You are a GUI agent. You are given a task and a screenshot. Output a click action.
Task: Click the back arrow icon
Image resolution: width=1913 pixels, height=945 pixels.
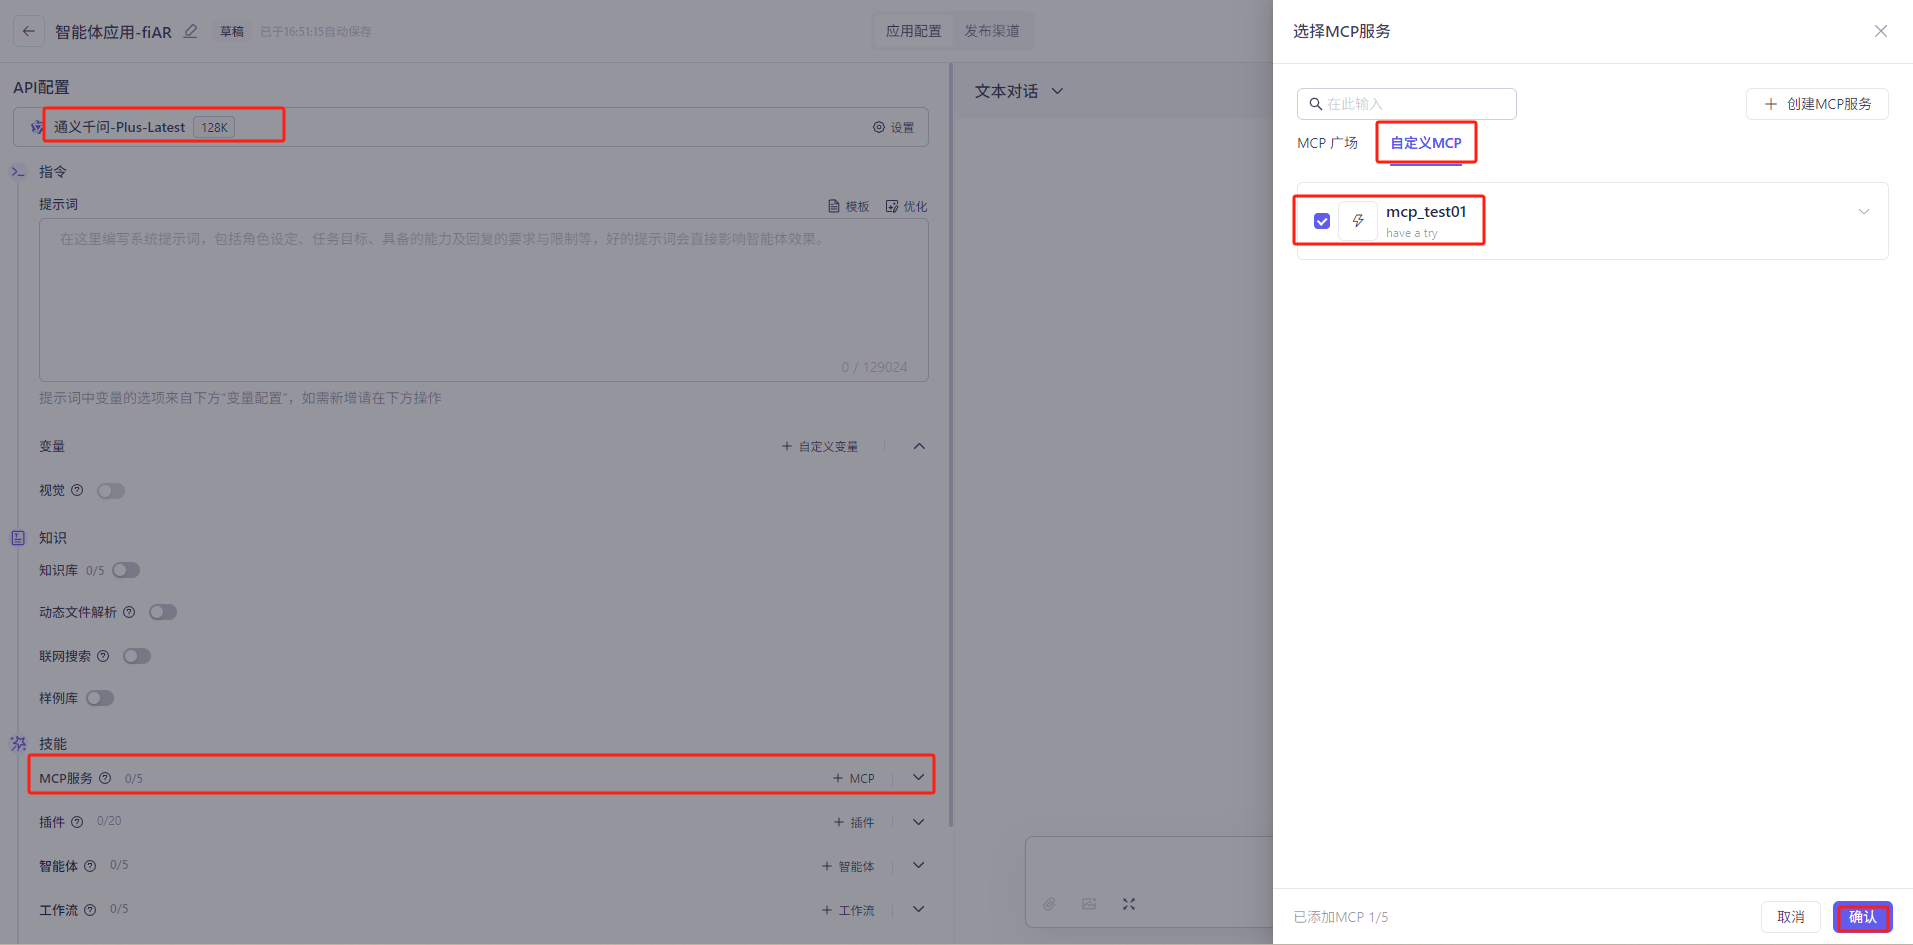[29, 31]
